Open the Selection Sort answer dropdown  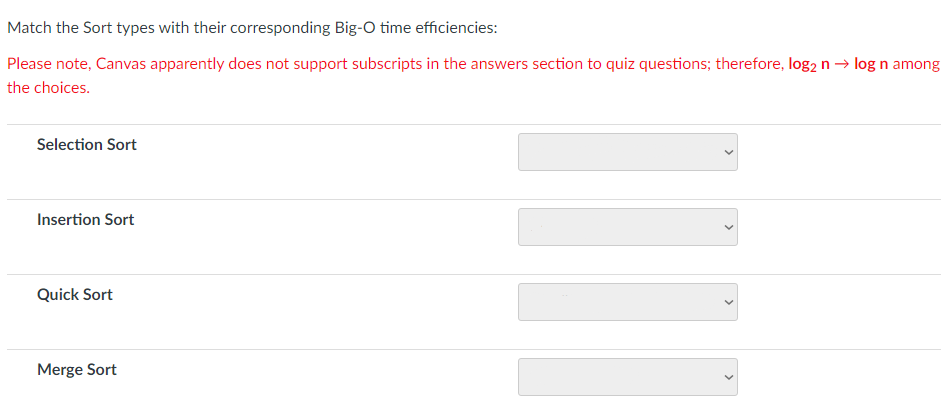pos(627,152)
